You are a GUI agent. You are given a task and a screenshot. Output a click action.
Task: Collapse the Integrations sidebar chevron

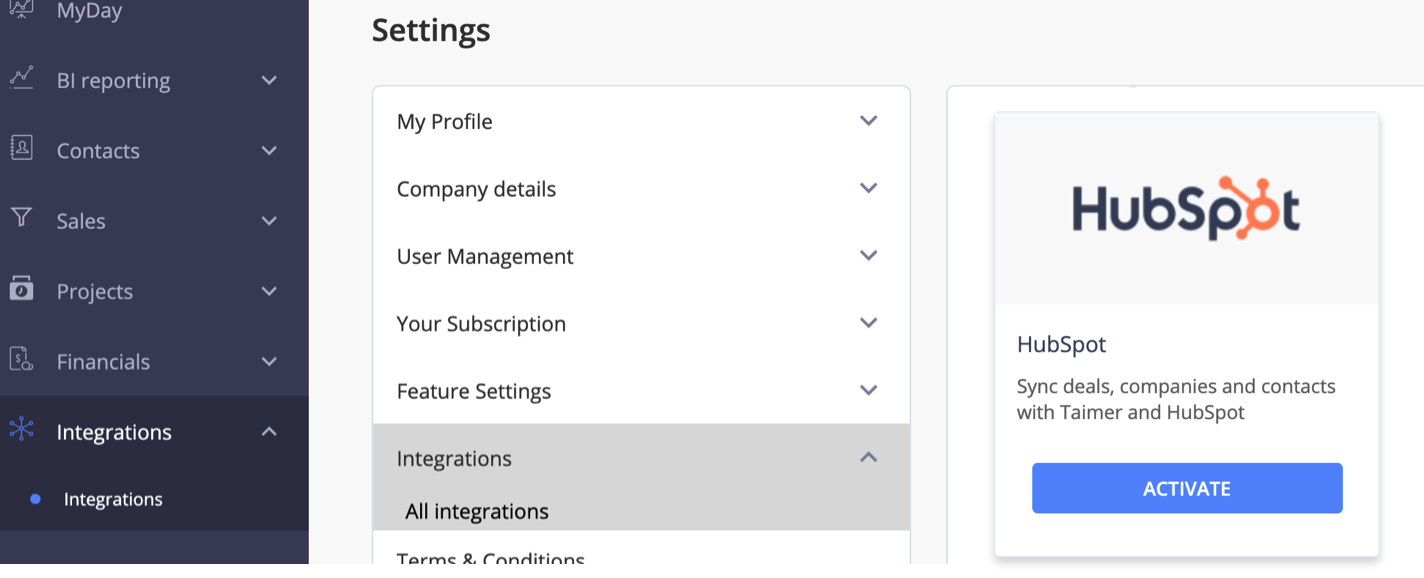269,431
